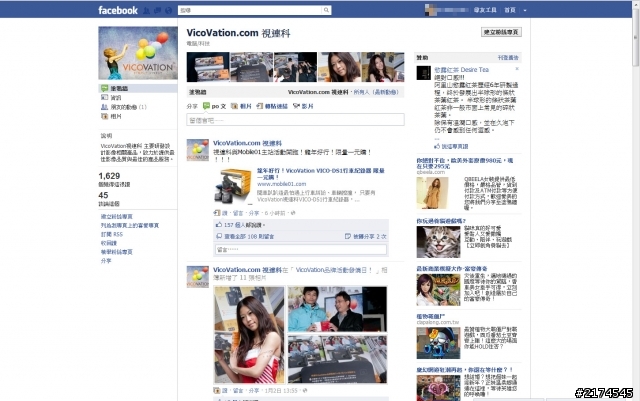Screen dimensions: 640x401
Task: Open the VICO-DS1 product box thumbnail
Action: pyautogui.click(x=233, y=186)
